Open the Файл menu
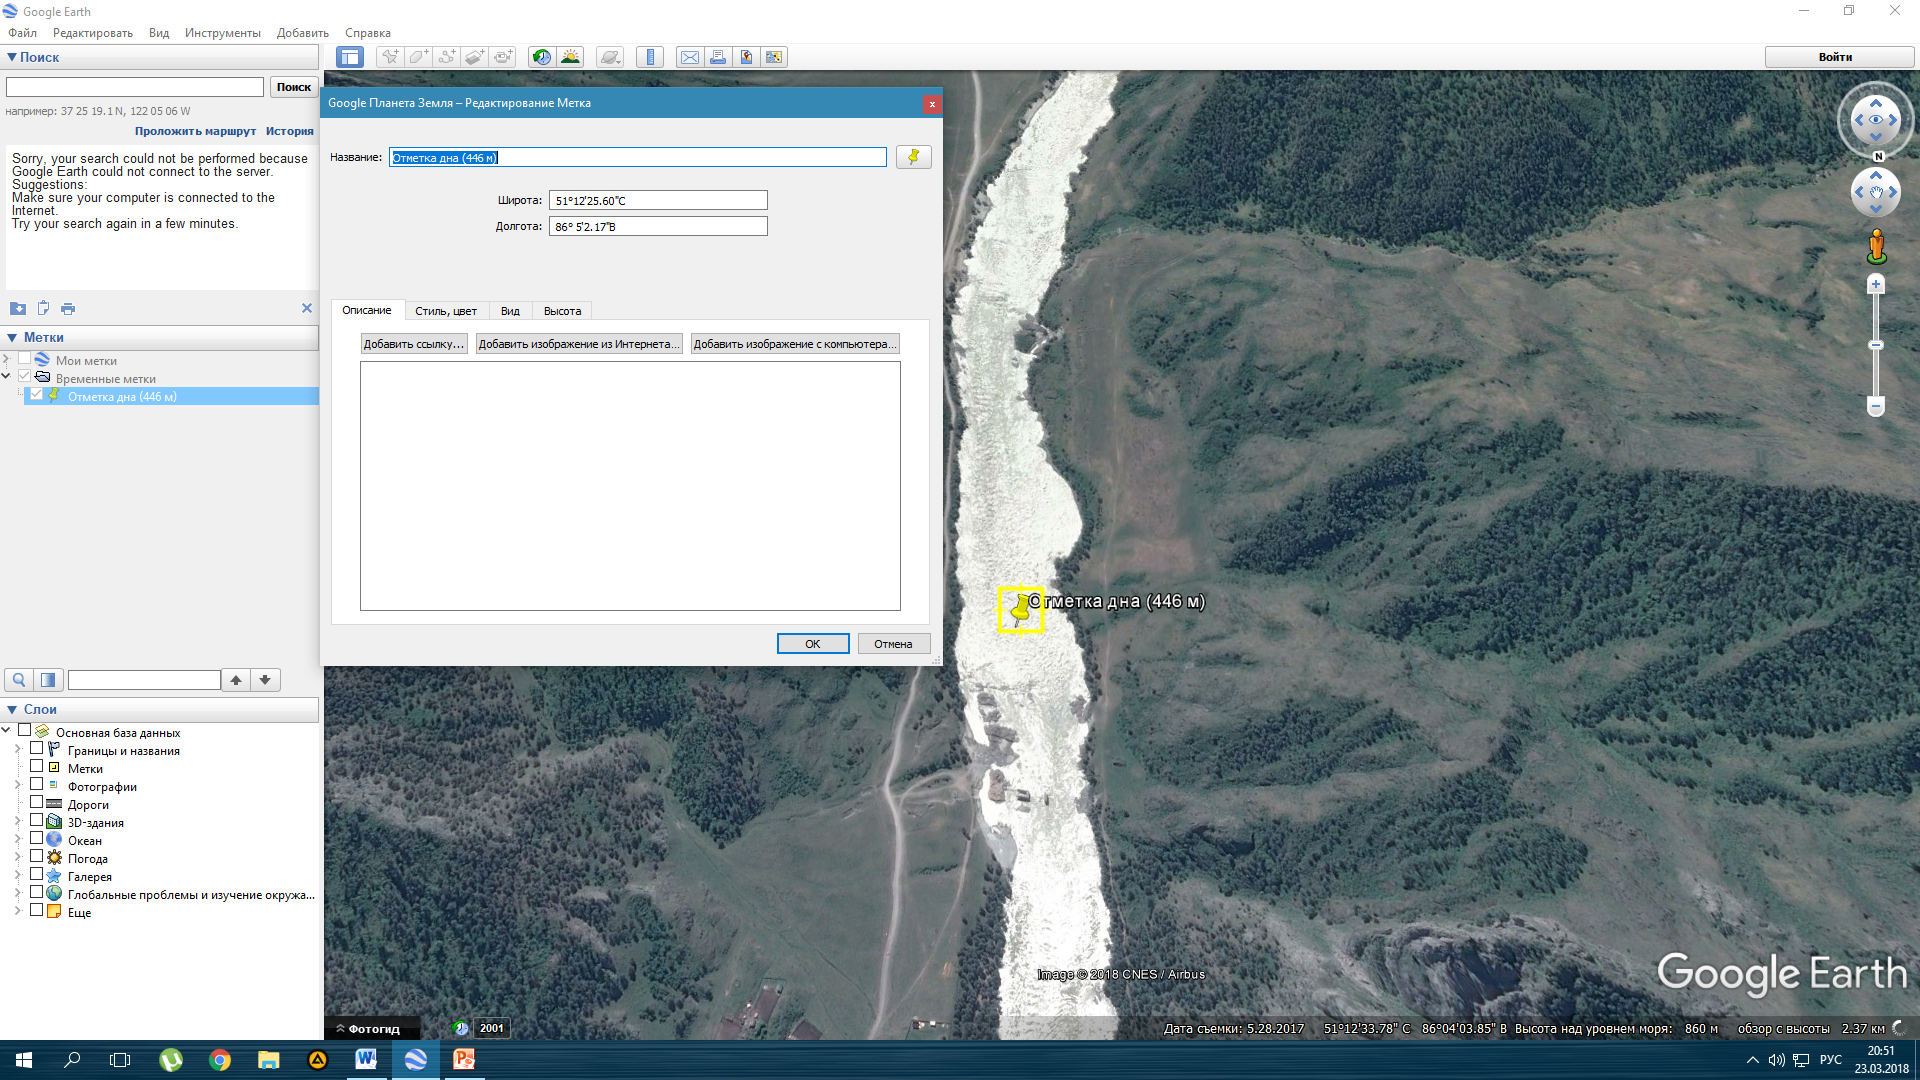Viewport: 1920px width, 1080px height. click(22, 33)
